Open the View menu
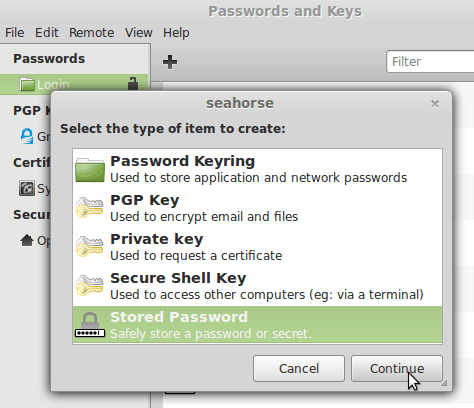Image resolution: width=474 pixels, height=408 pixels. (x=139, y=33)
